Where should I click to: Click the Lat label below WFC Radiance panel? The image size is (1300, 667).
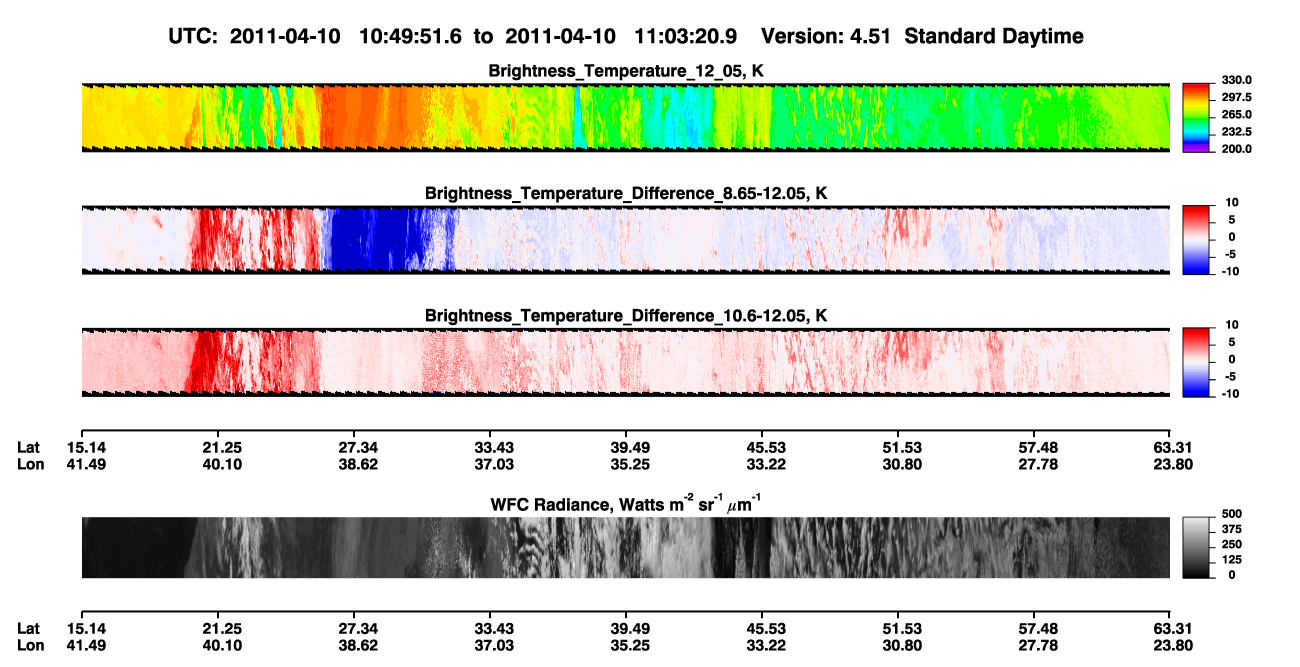pos(28,629)
